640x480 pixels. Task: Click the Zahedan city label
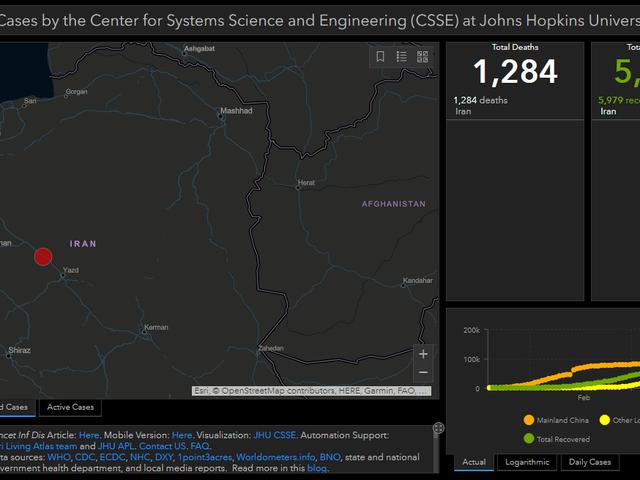[271, 348]
